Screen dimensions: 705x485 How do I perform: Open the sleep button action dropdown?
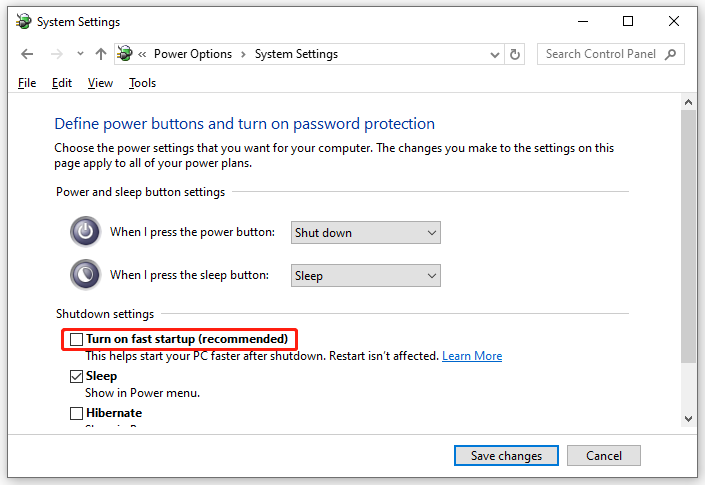click(x=365, y=275)
